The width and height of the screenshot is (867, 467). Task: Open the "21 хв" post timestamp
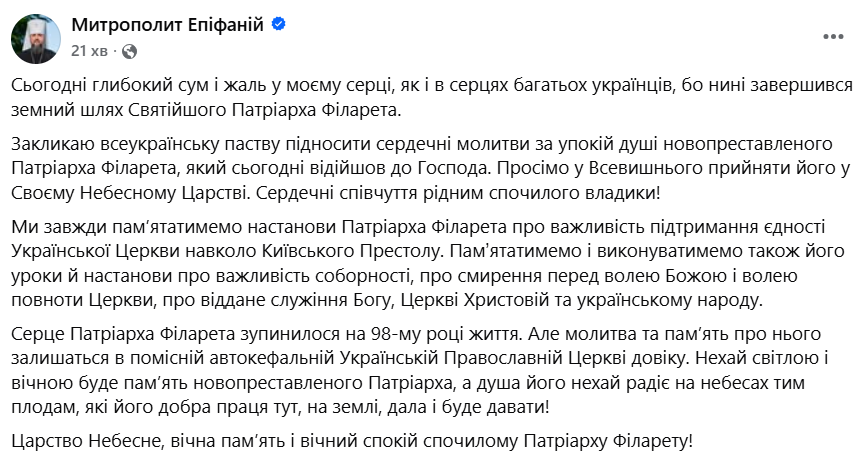point(89,49)
